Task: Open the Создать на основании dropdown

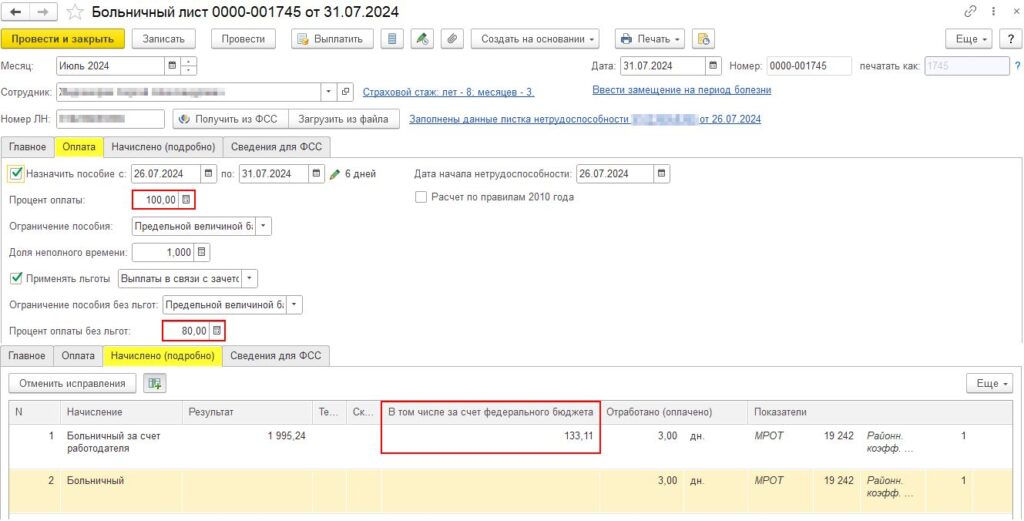Action: click(539, 39)
